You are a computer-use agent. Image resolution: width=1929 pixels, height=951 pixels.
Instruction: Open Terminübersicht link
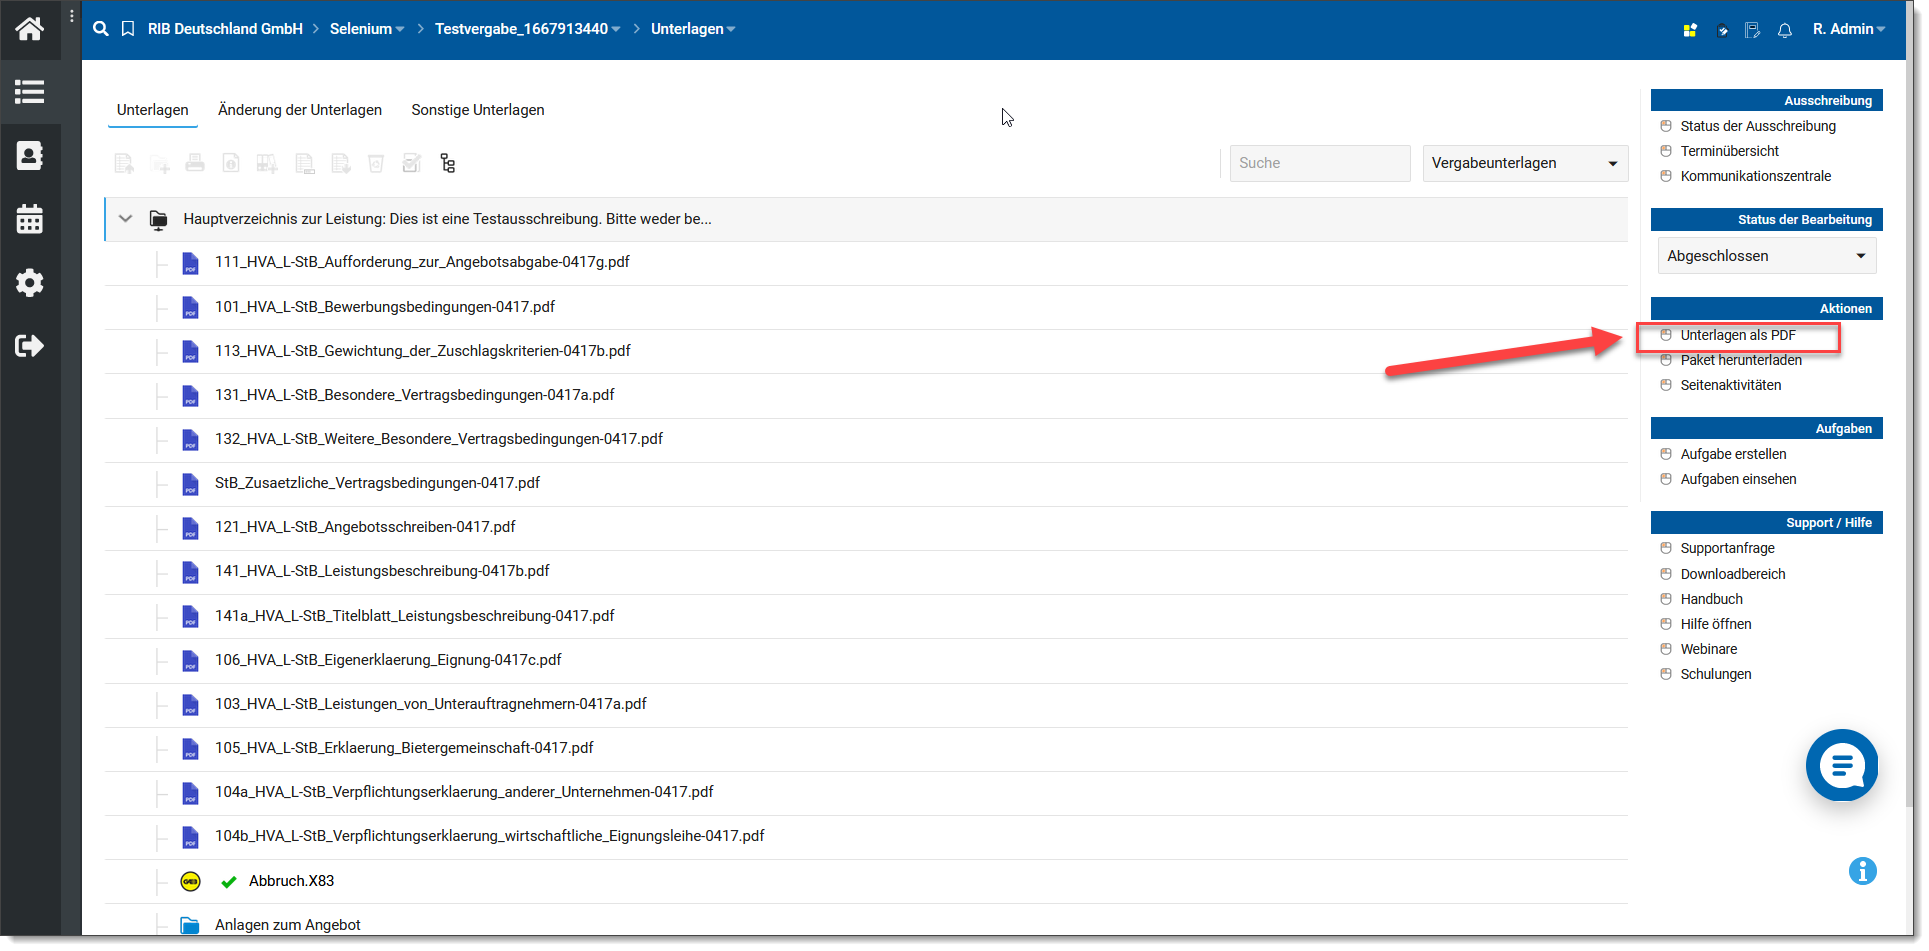(x=1730, y=151)
